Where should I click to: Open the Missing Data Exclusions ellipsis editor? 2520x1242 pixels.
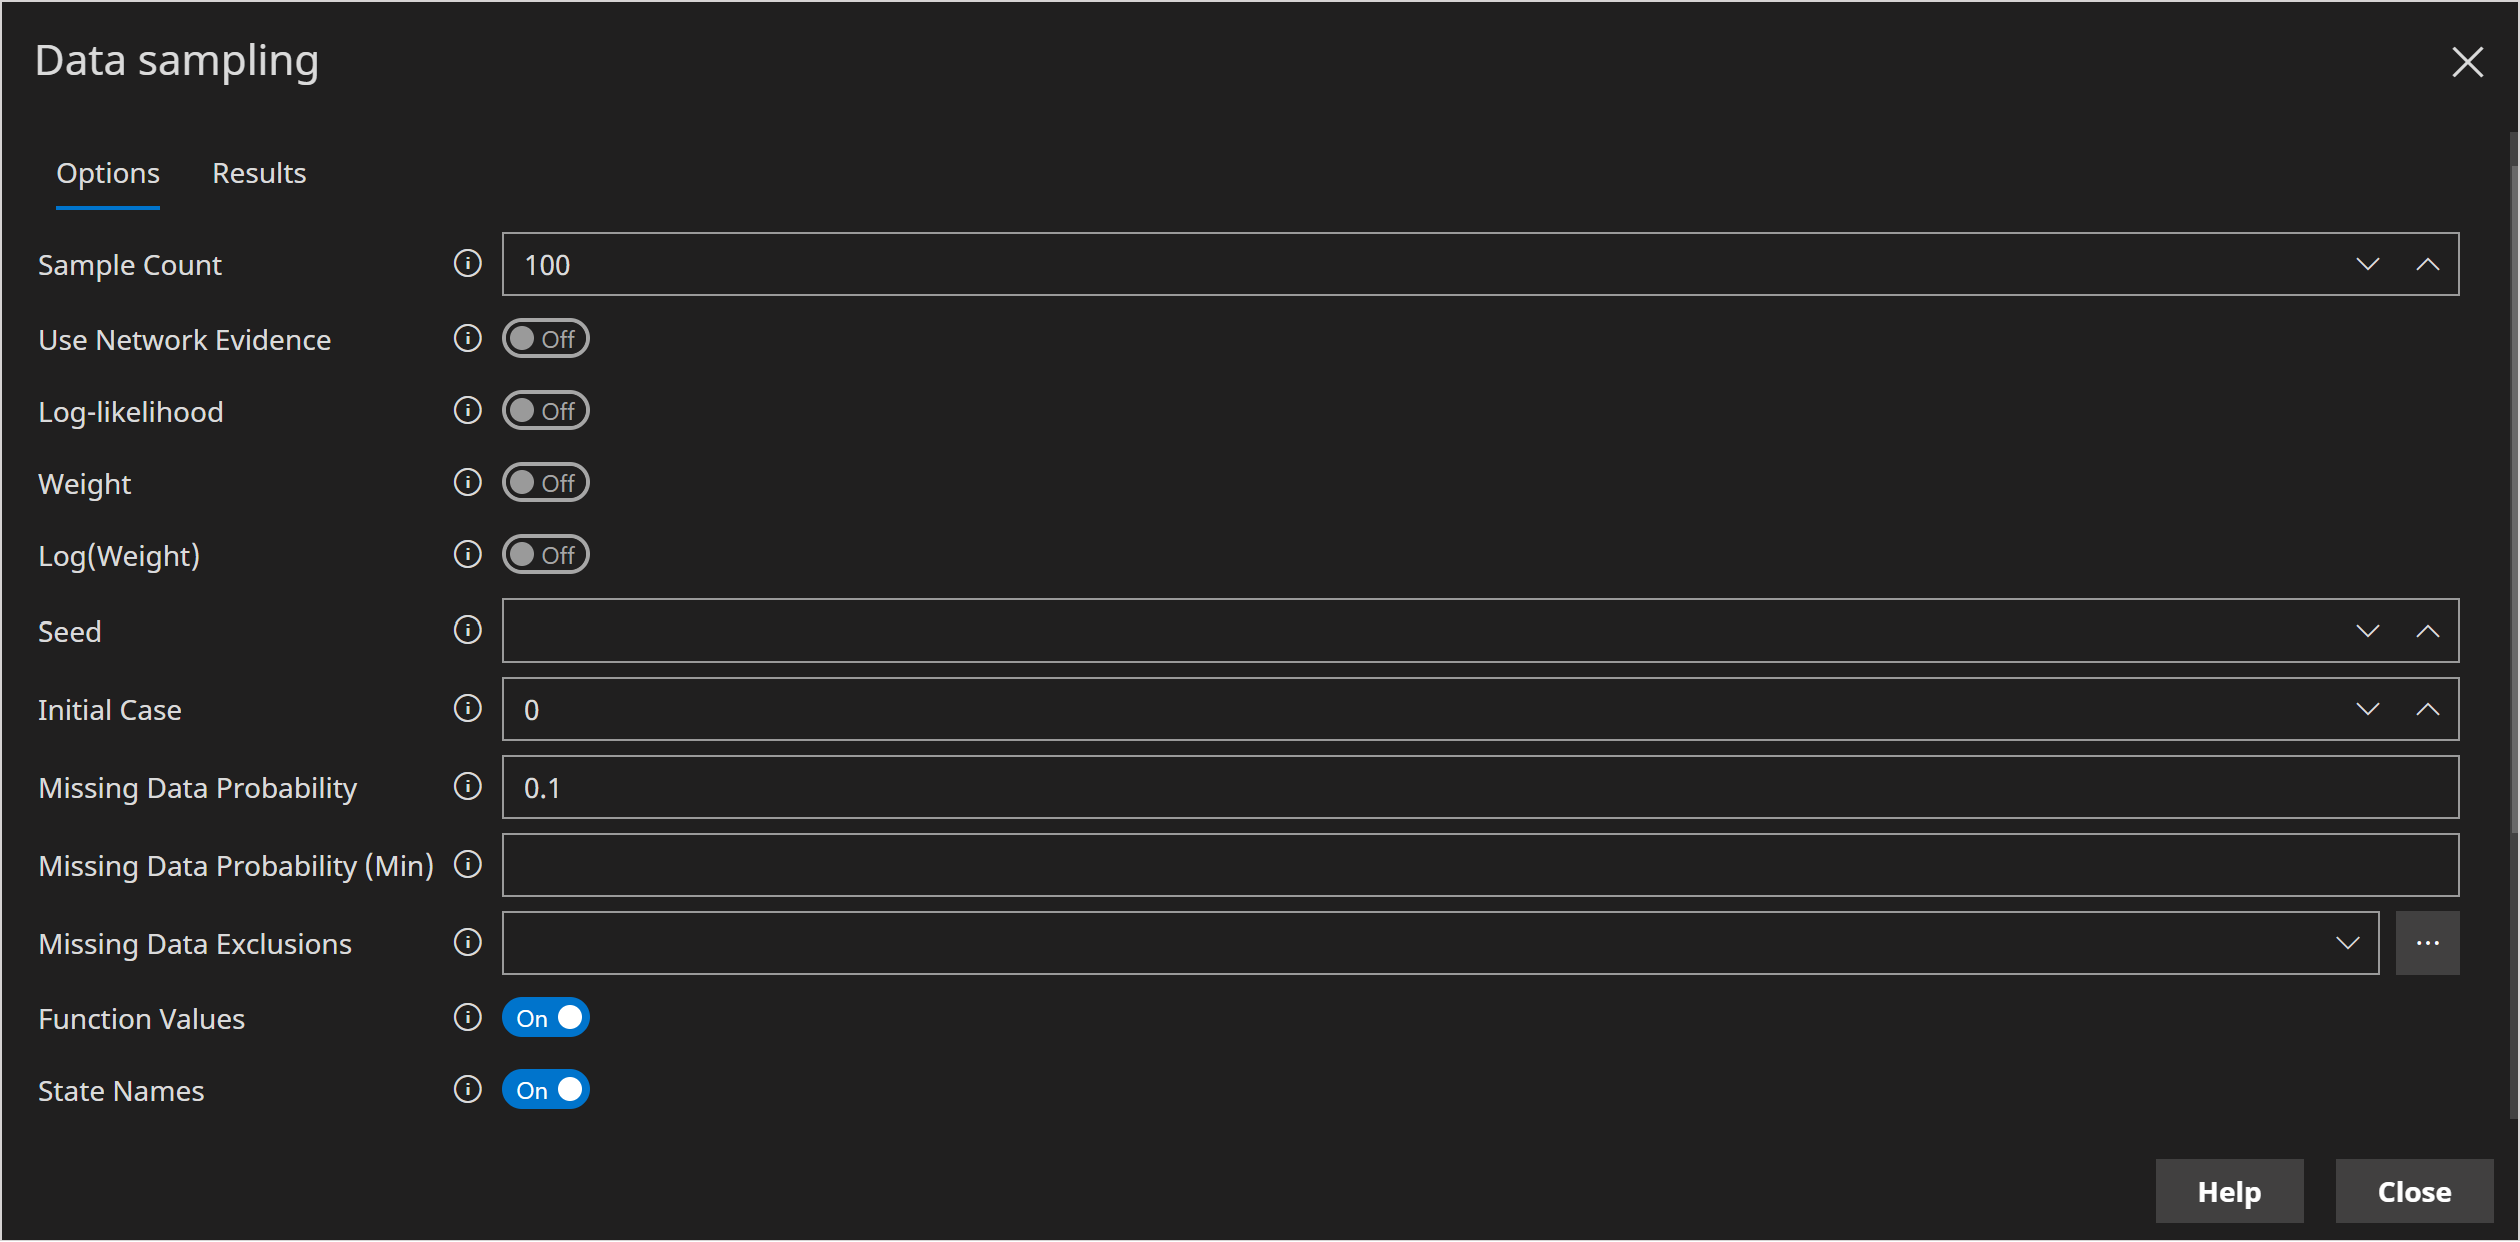click(2428, 942)
